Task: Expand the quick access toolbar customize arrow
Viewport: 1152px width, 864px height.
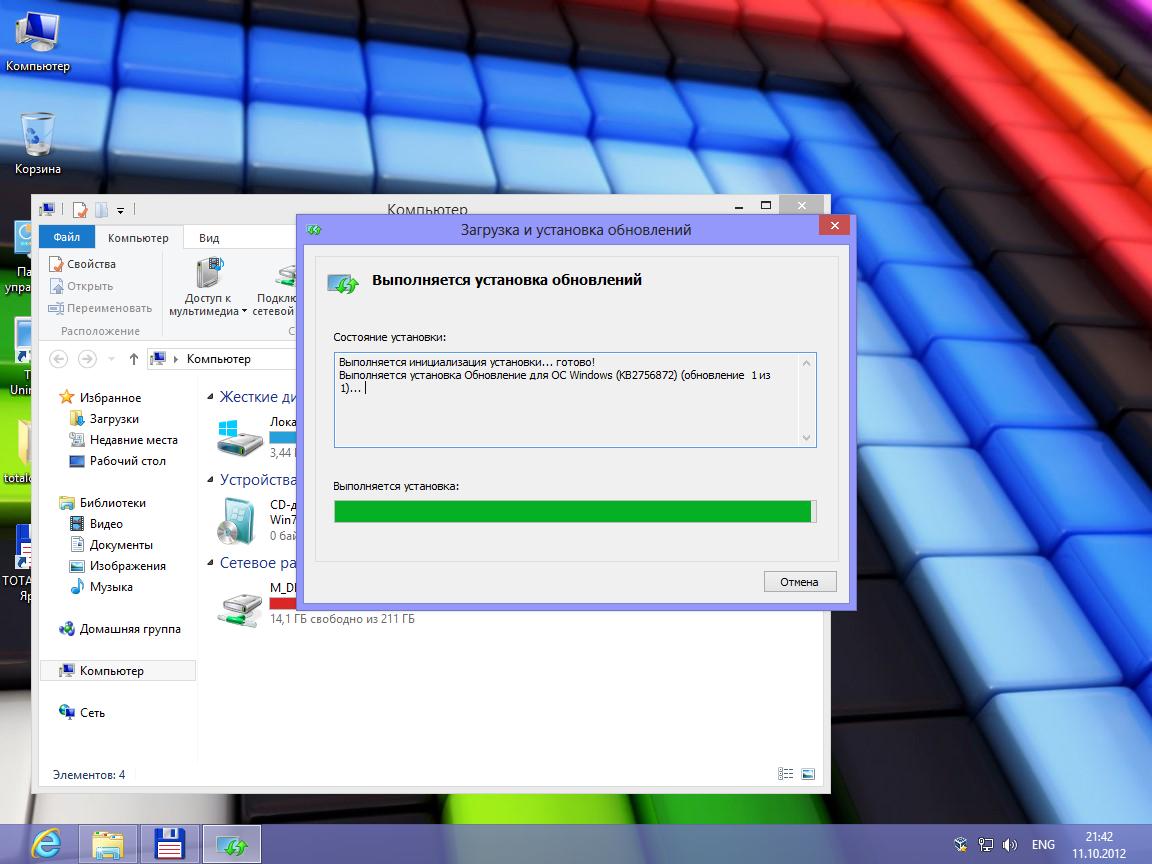Action: (x=121, y=210)
